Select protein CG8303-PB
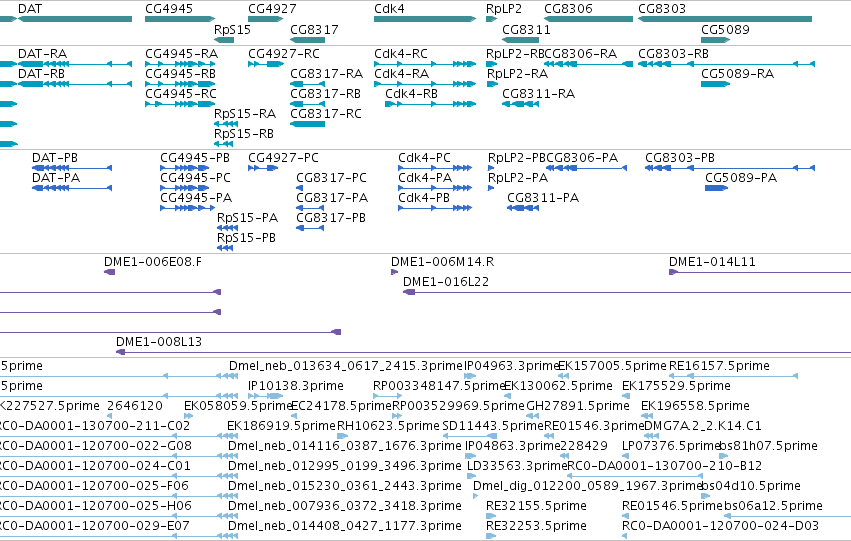 tap(730, 168)
